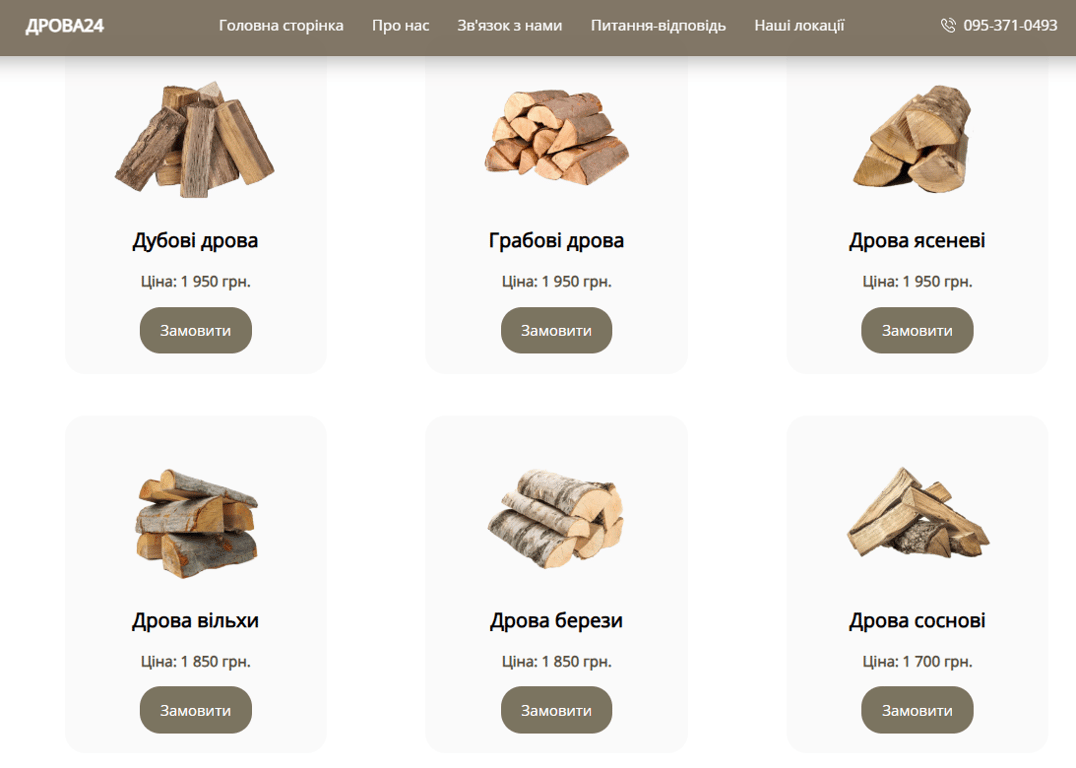Click the oak firewood product image
The width and height of the screenshot is (1076, 768).
pyautogui.click(x=195, y=140)
